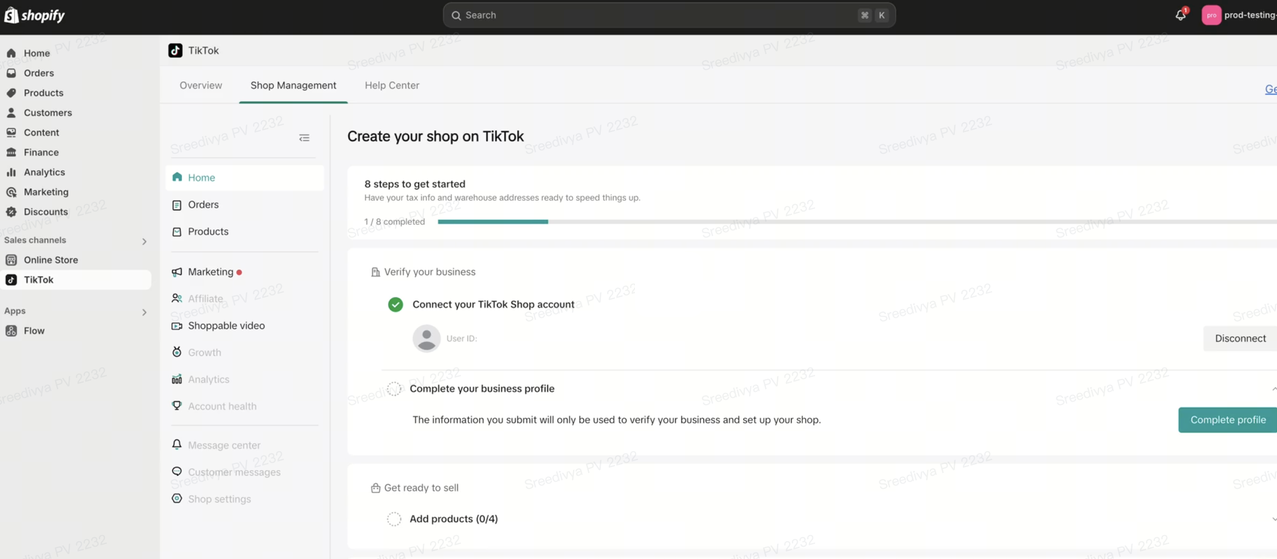Expand the Add products (0/4) row
The image size is (1277, 559).
(1272, 519)
